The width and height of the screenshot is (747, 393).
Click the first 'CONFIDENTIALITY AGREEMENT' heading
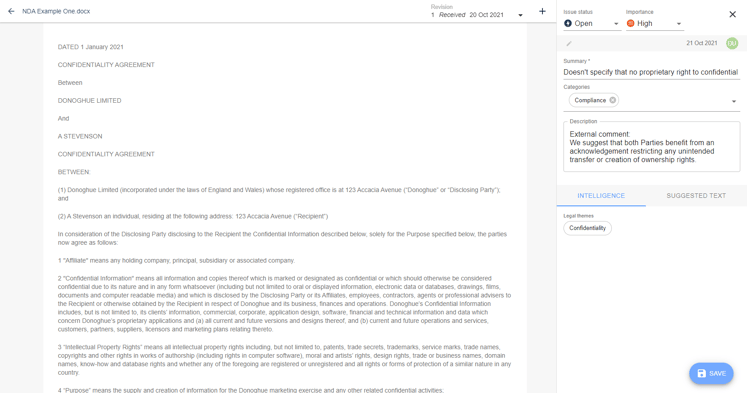[x=106, y=65]
